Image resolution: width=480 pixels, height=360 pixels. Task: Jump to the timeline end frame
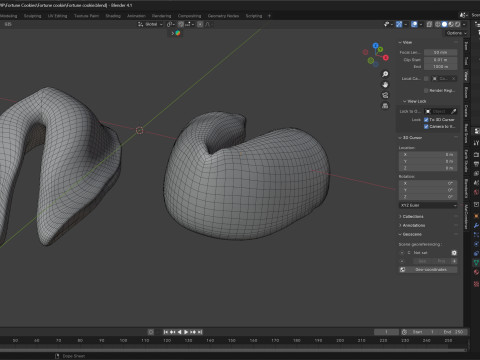click(200, 332)
